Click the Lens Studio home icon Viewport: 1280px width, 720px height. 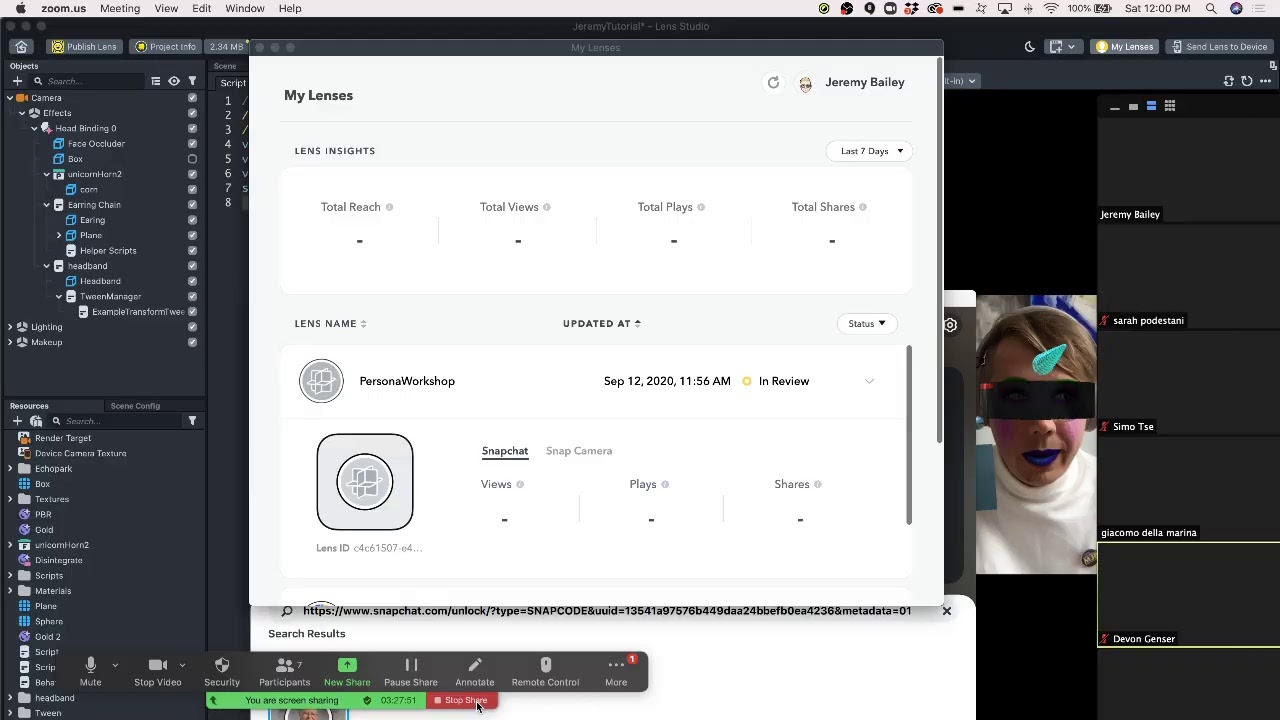pyautogui.click(x=21, y=47)
